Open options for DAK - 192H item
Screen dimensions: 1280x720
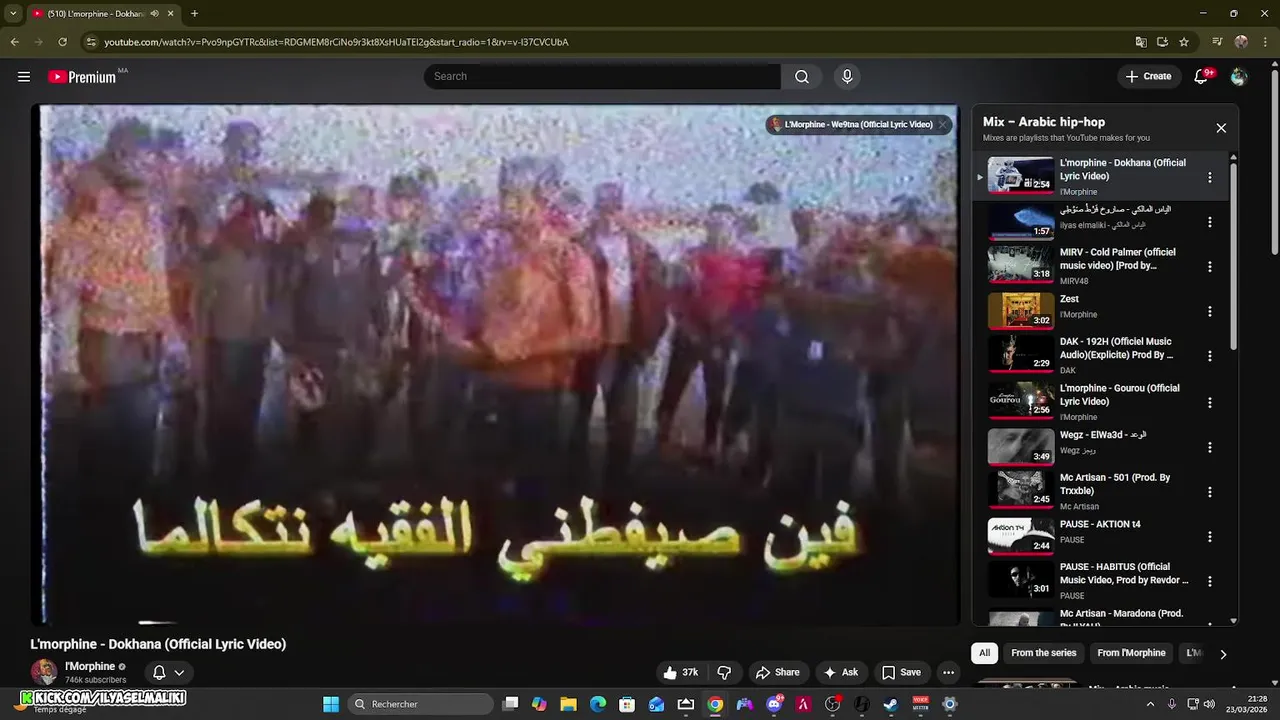(x=1210, y=356)
